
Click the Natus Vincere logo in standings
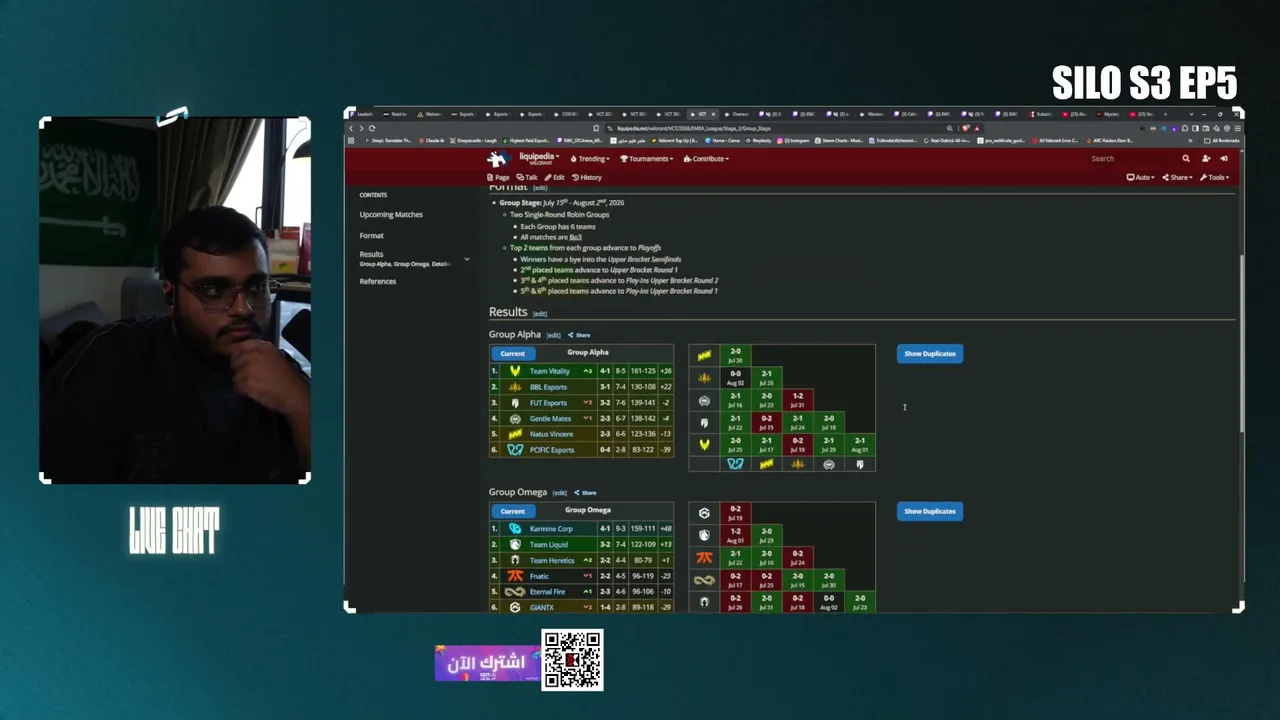[x=515, y=434]
